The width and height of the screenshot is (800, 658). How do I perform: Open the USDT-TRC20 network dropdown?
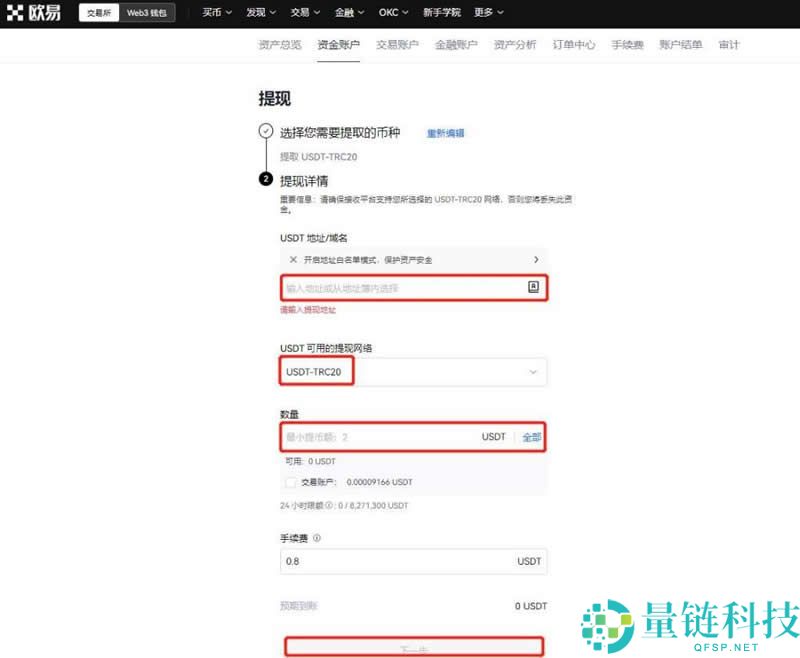pos(533,371)
